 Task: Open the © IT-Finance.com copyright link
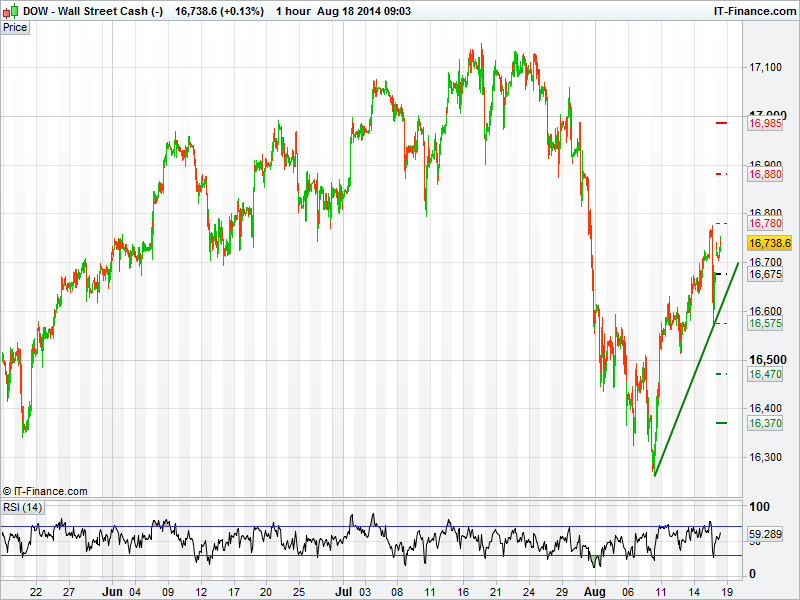point(45,491)
